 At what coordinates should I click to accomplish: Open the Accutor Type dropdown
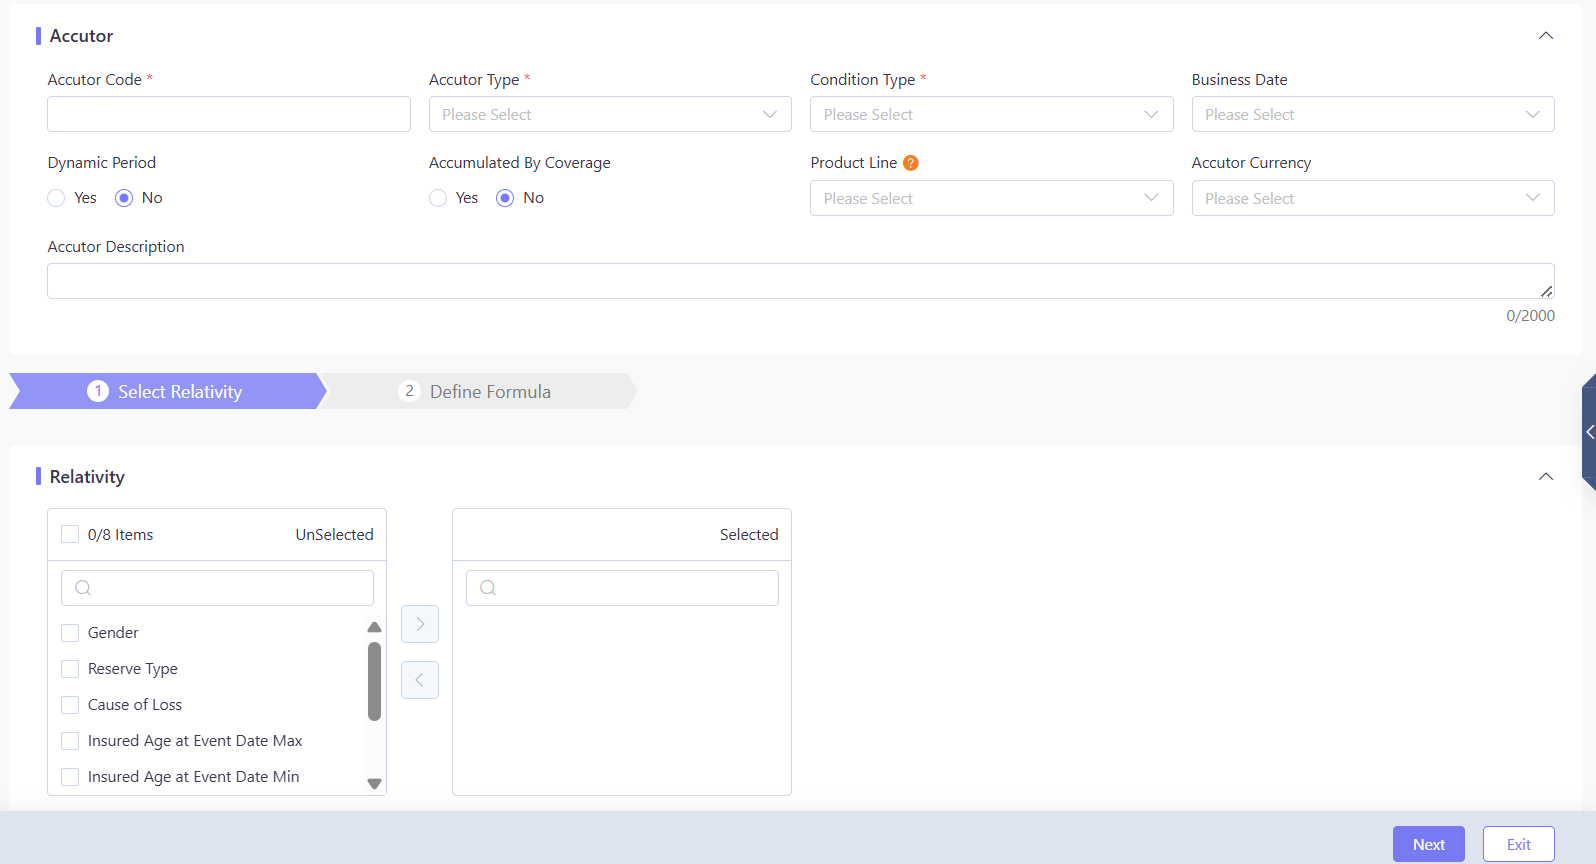click(610, 114)
